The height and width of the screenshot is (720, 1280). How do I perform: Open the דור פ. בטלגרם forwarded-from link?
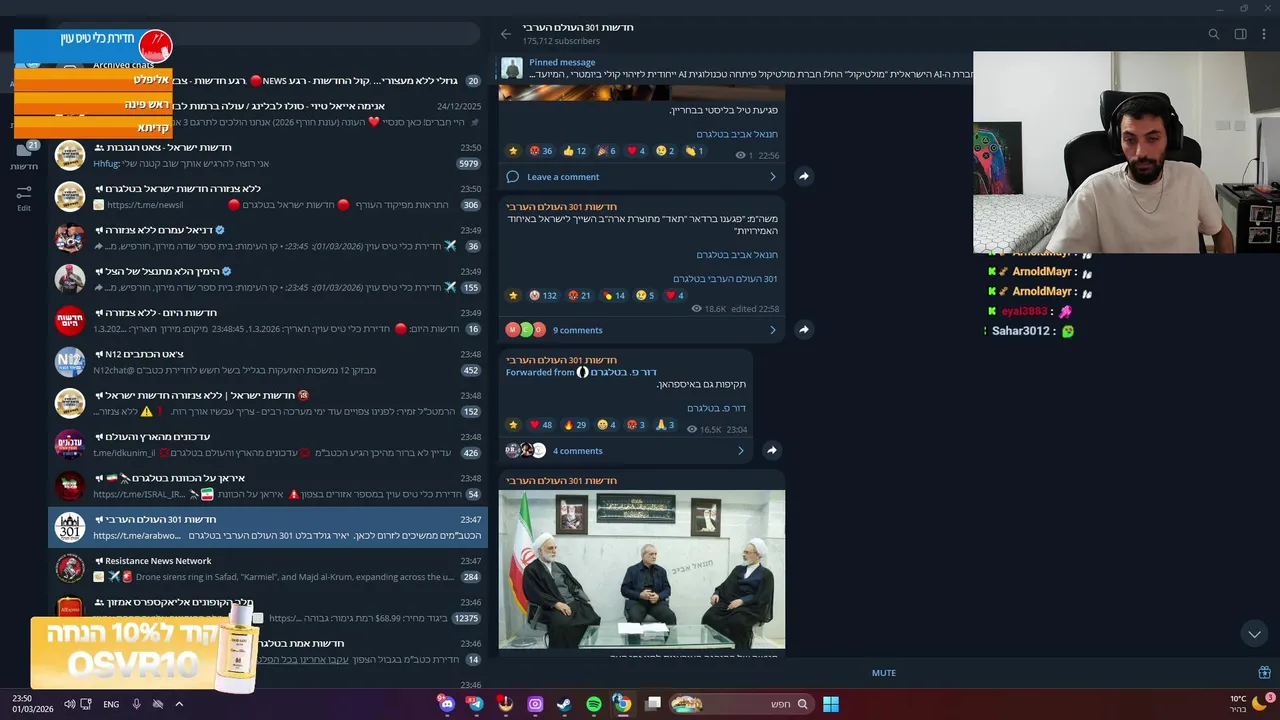tap(623, 372)
